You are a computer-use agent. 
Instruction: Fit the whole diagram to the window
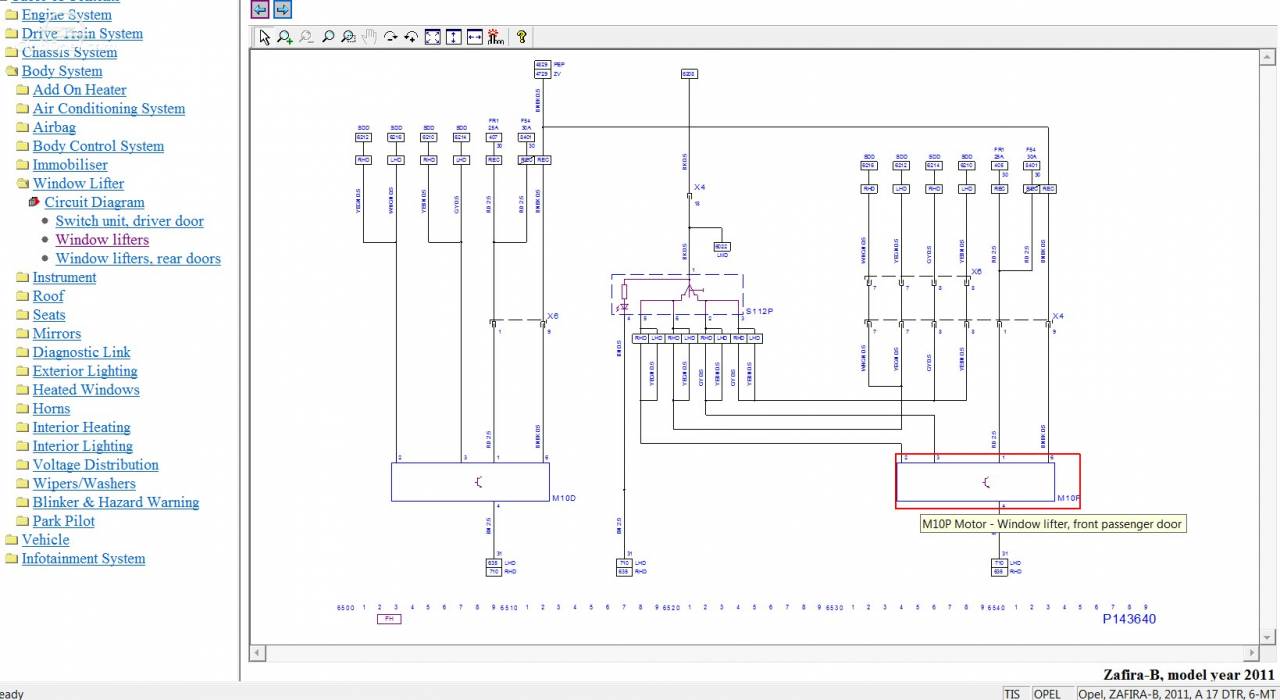tap(432, 37)
